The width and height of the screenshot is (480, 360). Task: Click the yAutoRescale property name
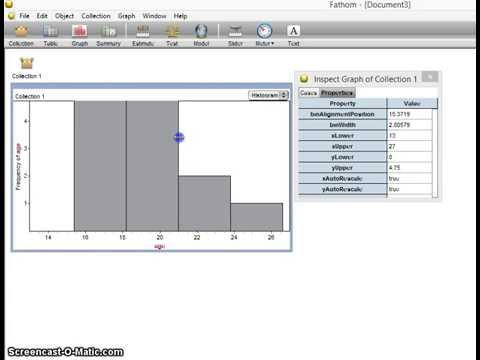[x=342, y=189]
